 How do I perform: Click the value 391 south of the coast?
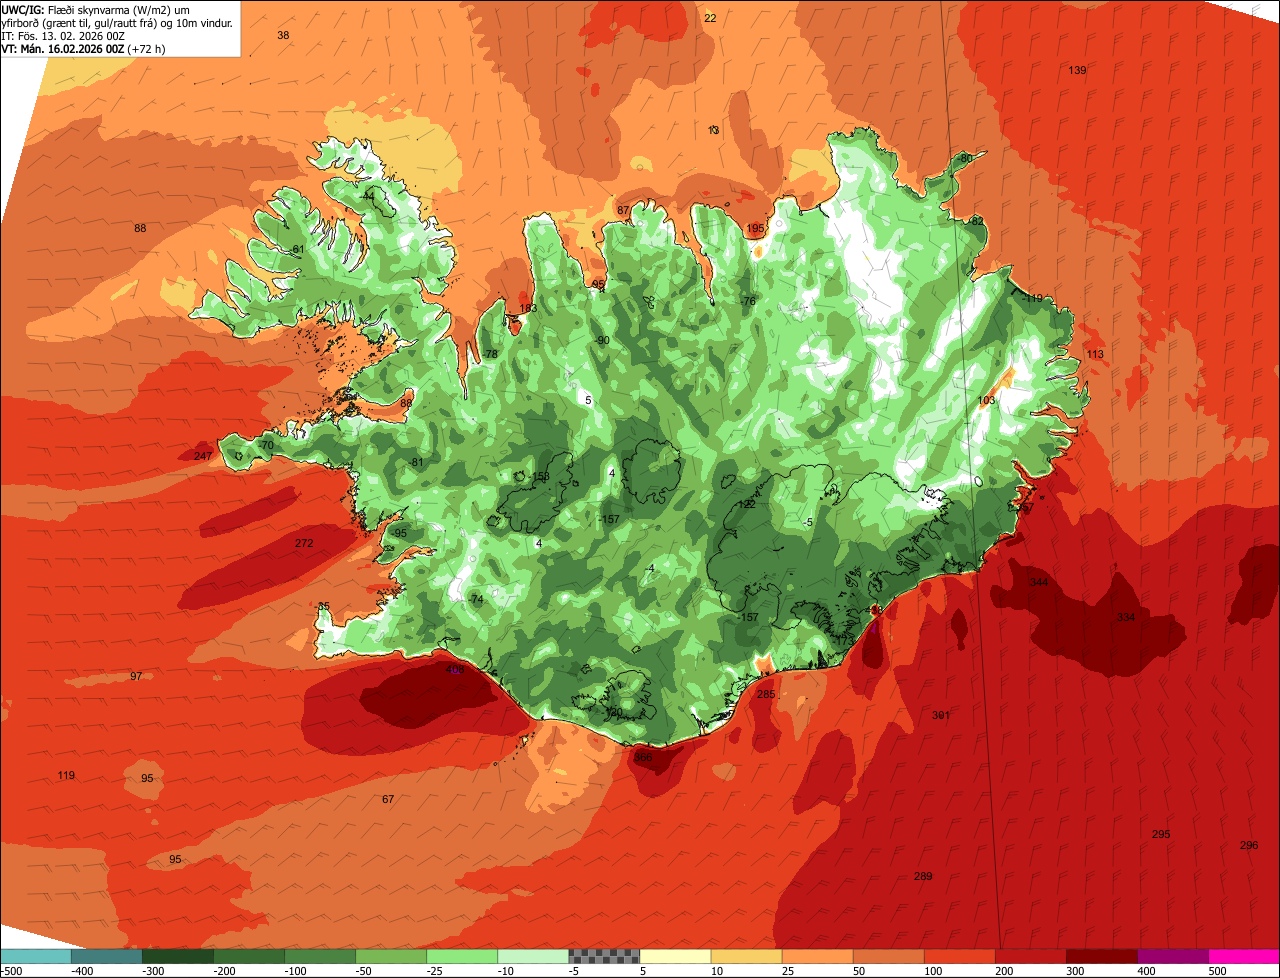tap(941, 715)
